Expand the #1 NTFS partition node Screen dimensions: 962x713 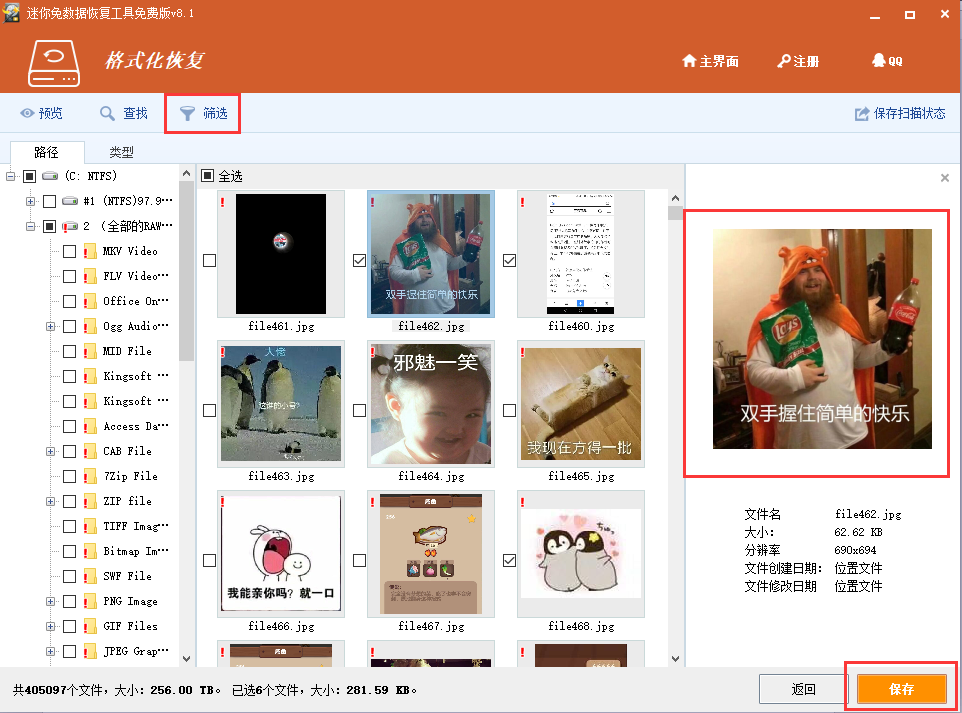30,201
